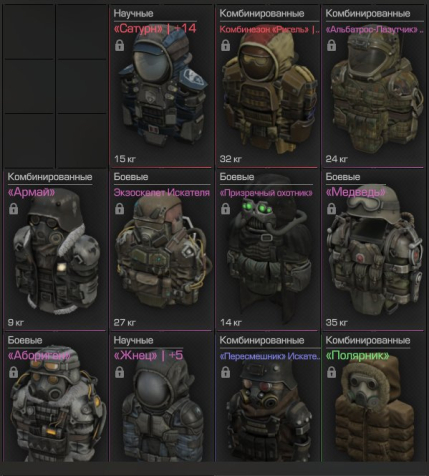429x476 pixels.
Task: Click lock icon on «Жнец» armor card
Action: [x=119, y=372]
